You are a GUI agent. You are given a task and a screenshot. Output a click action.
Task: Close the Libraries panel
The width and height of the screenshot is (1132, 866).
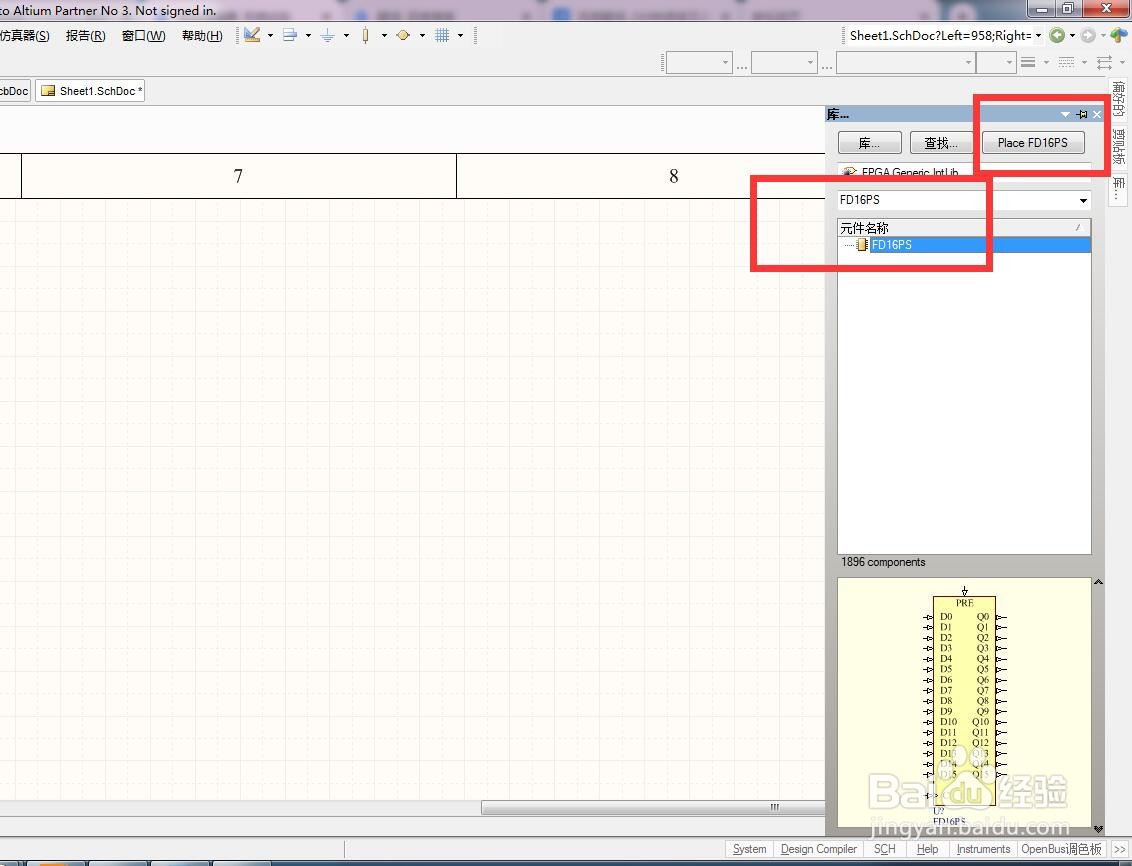click(x=1097, y=114)
